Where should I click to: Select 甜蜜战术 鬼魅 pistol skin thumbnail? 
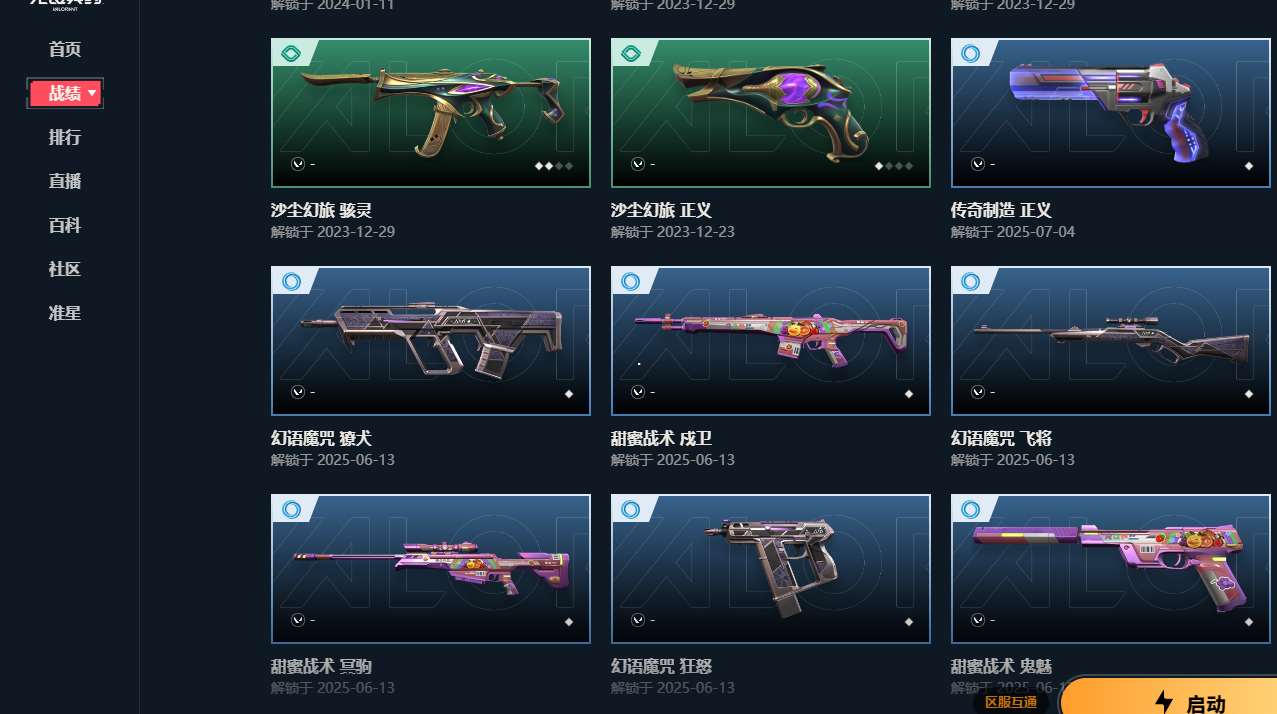coord(1110,569)
